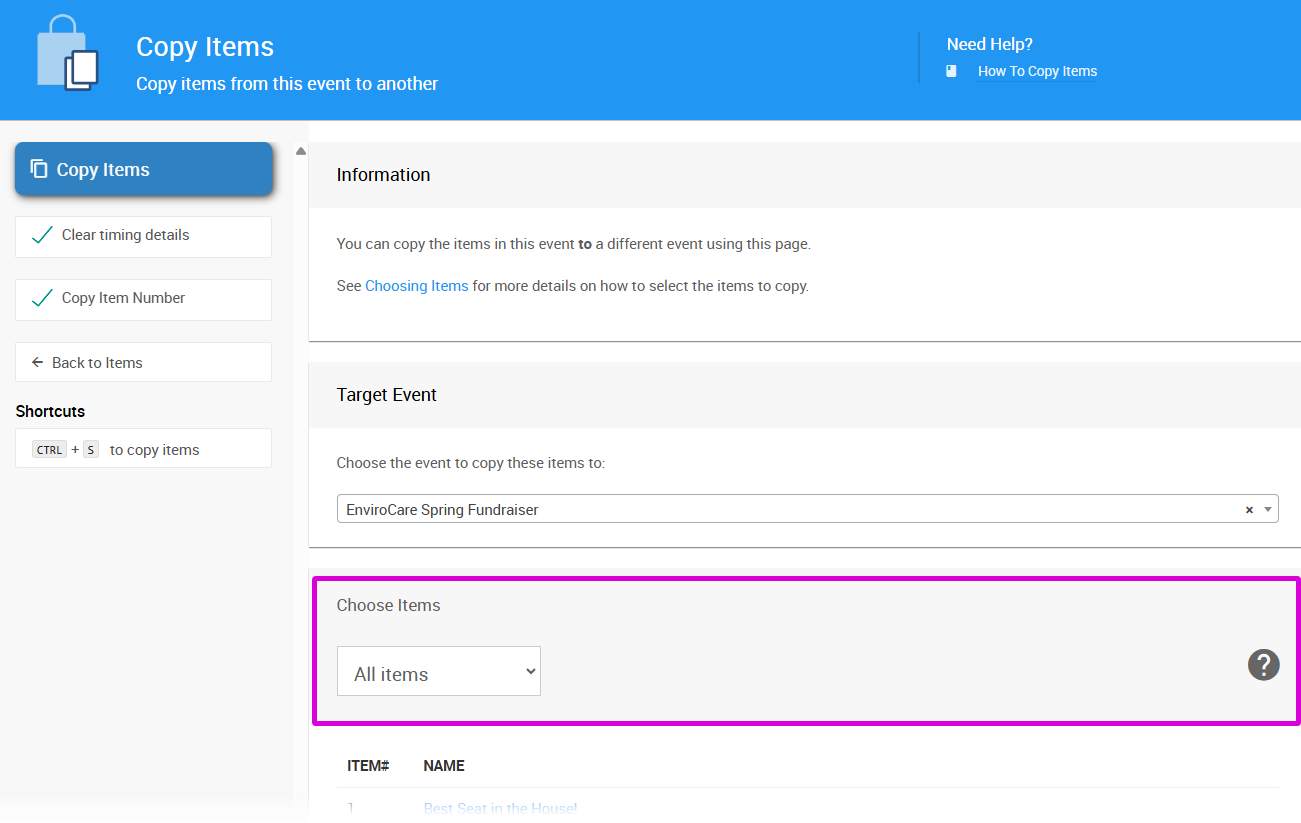Clear the selected target event with x
This screenshot has width=1301, height=823.
pyautogui.click(x=1249, y=510)
